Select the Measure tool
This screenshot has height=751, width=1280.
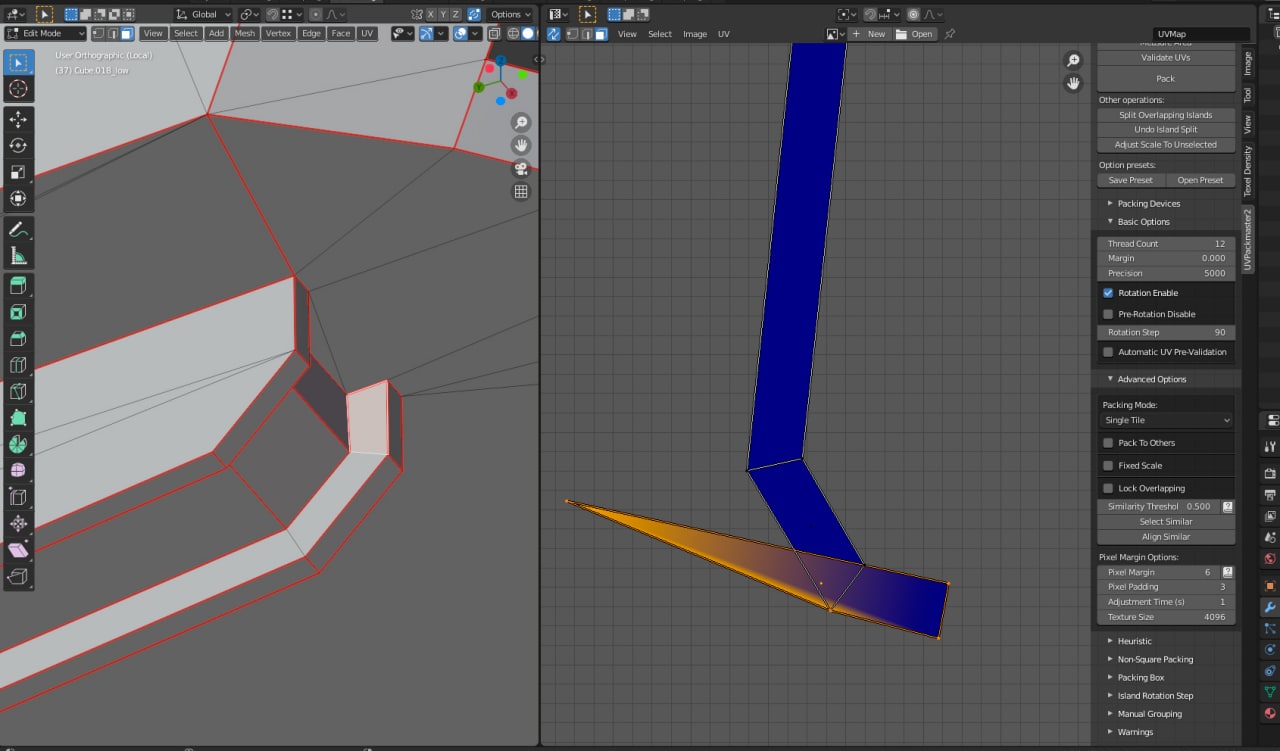tap(17, 255)
